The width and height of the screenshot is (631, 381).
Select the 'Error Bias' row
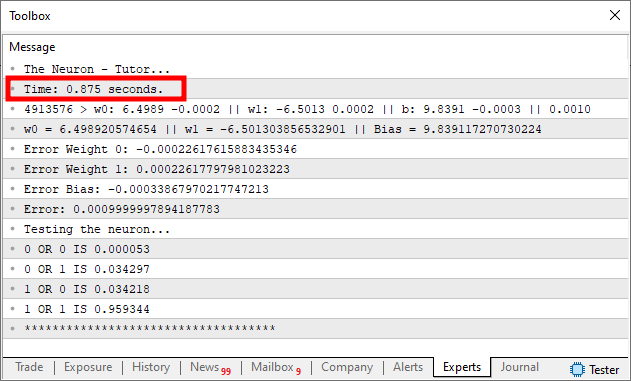316,189
